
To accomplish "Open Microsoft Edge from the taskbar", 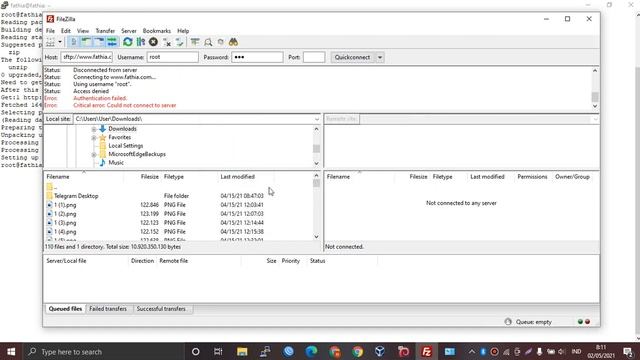I will point(311,351).
